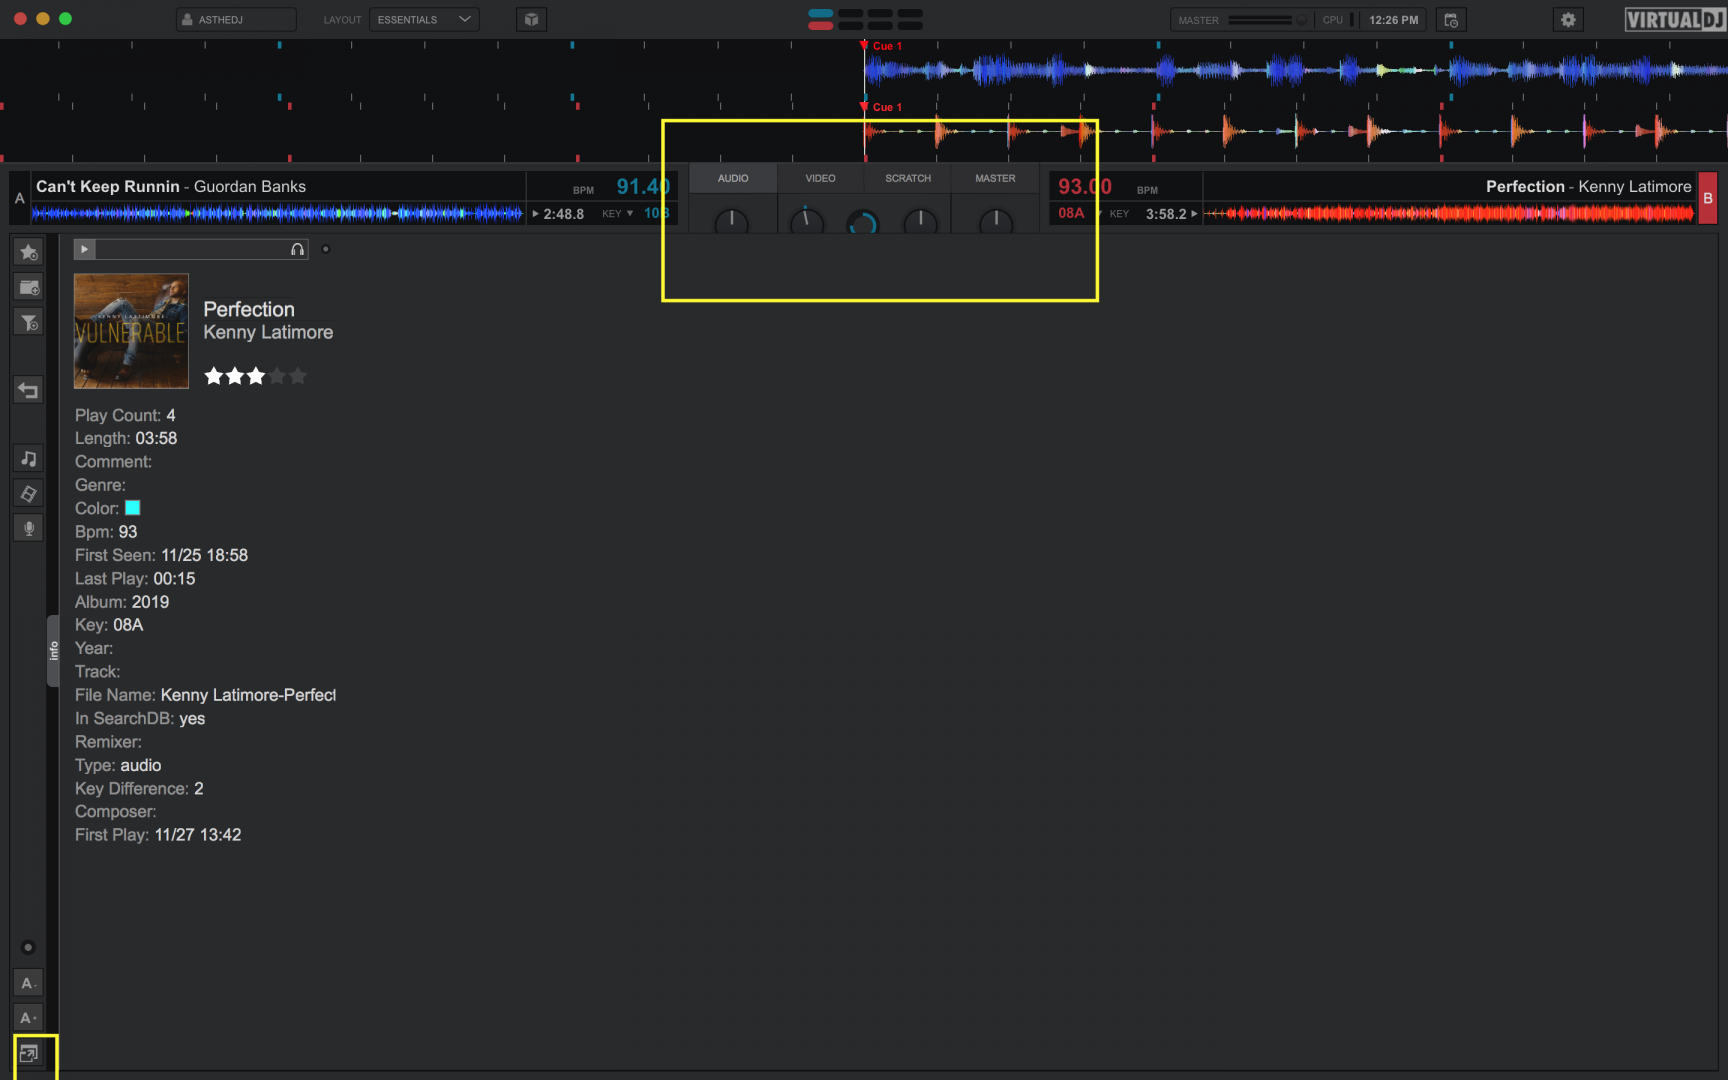Click the VirtualDJ logo
The image size is (1728, 1080).
[1674, 20]
